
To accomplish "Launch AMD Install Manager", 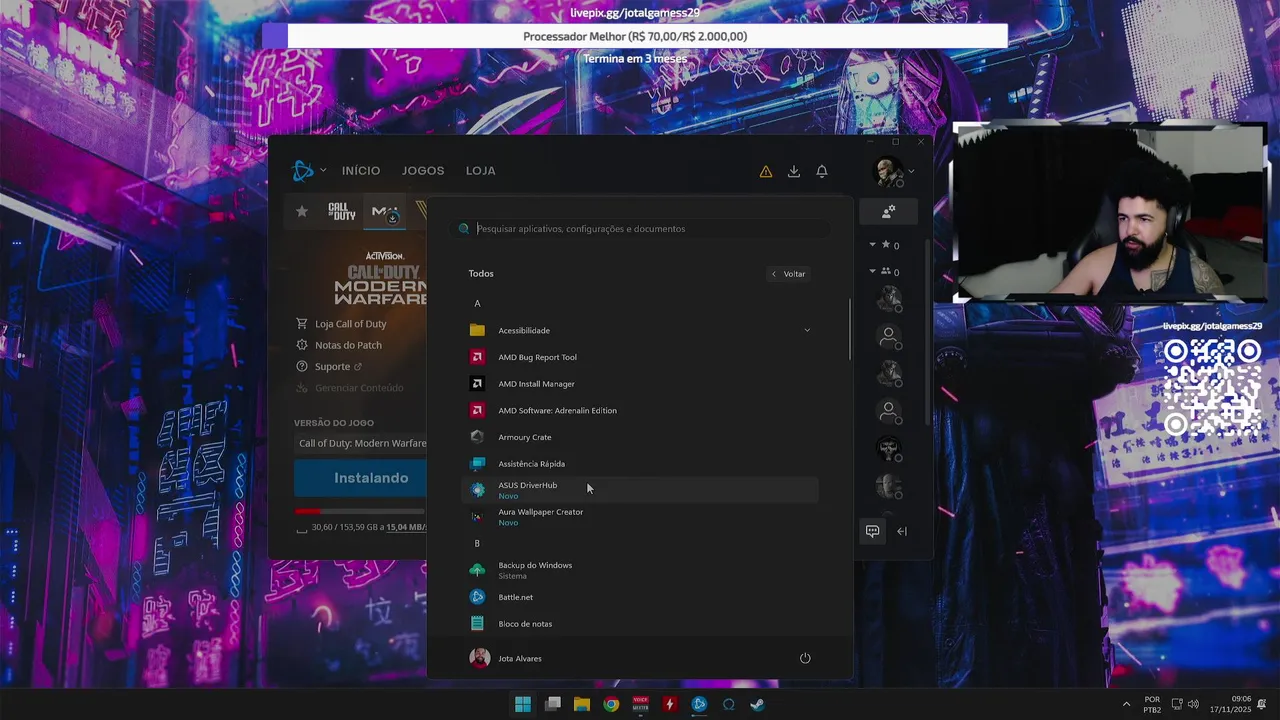I will (x=640, y=384).
